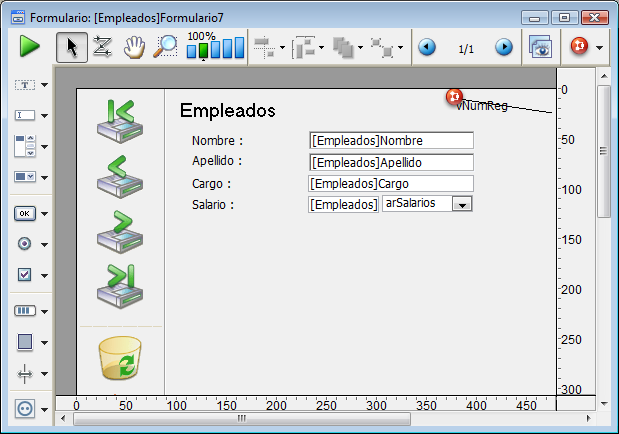Select the [Empleados]Cargo field
Viewport: 619px width, 434px height.
(390, 184)
